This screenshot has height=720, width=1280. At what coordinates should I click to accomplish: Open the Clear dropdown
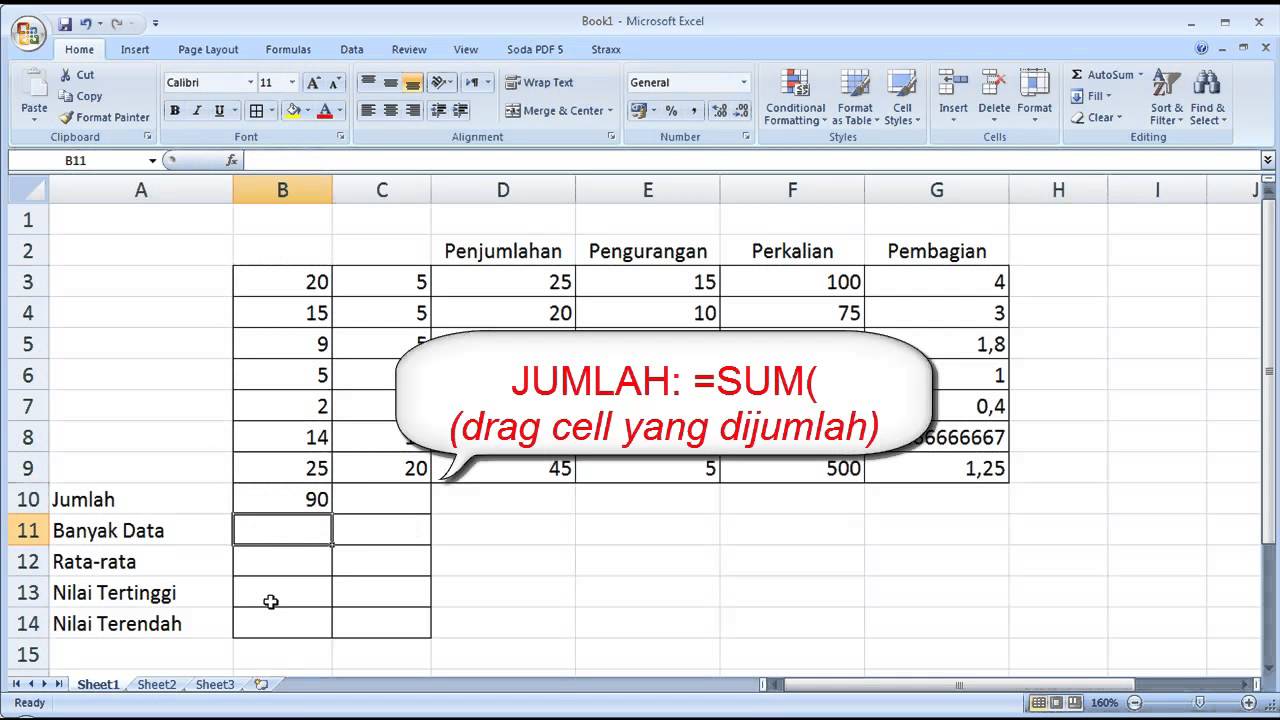(x=1096, y=117)
